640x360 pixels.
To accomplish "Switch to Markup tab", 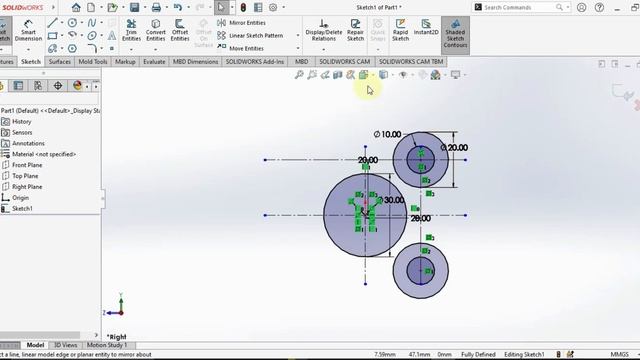I will pyautogui.click(x=125, y=62).
